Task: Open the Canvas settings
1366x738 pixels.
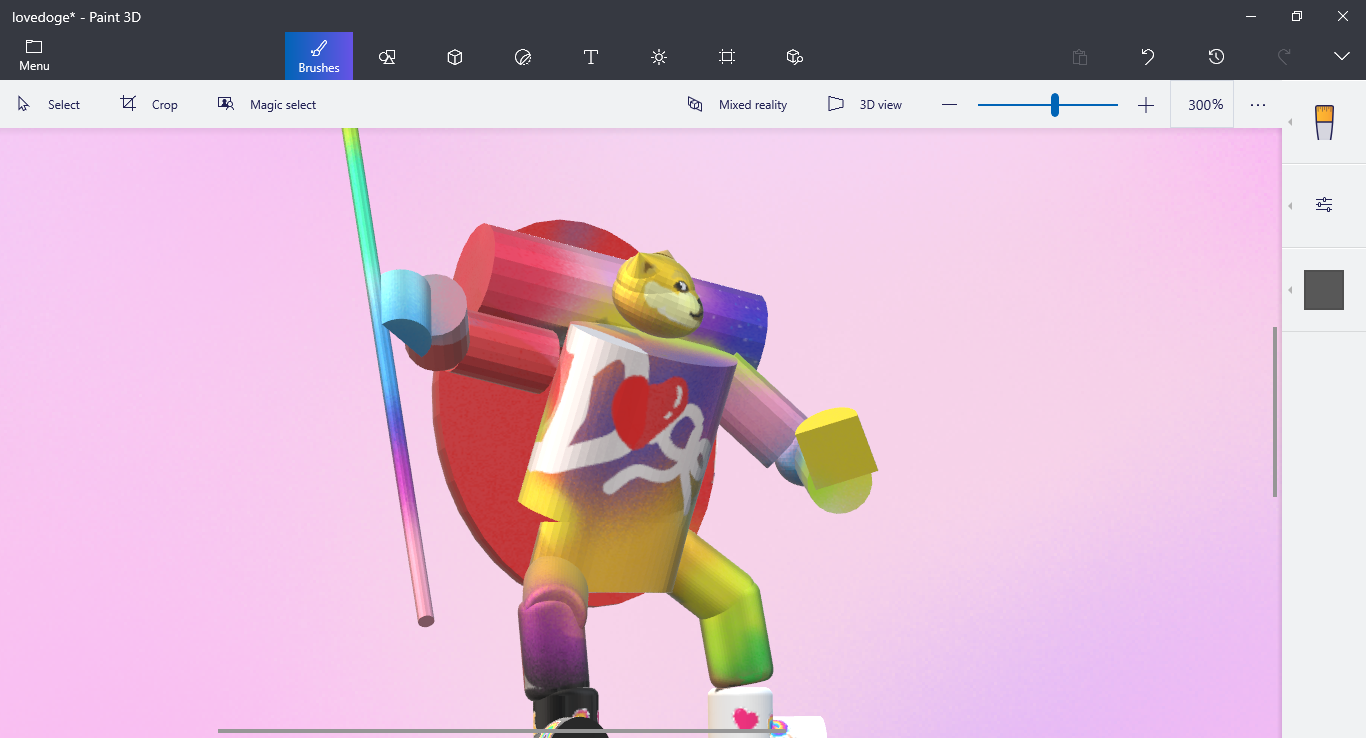Action: click(x=727, y=57)
